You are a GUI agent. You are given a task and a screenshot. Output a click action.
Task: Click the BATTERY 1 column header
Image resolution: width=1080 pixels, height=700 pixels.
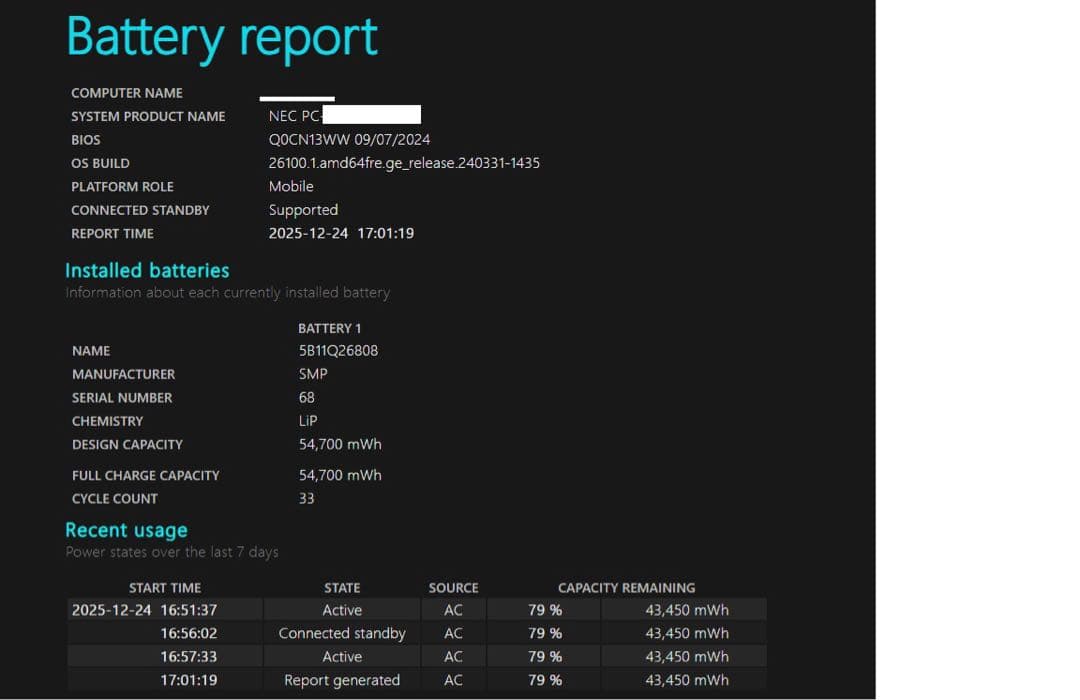pos(329,328)
